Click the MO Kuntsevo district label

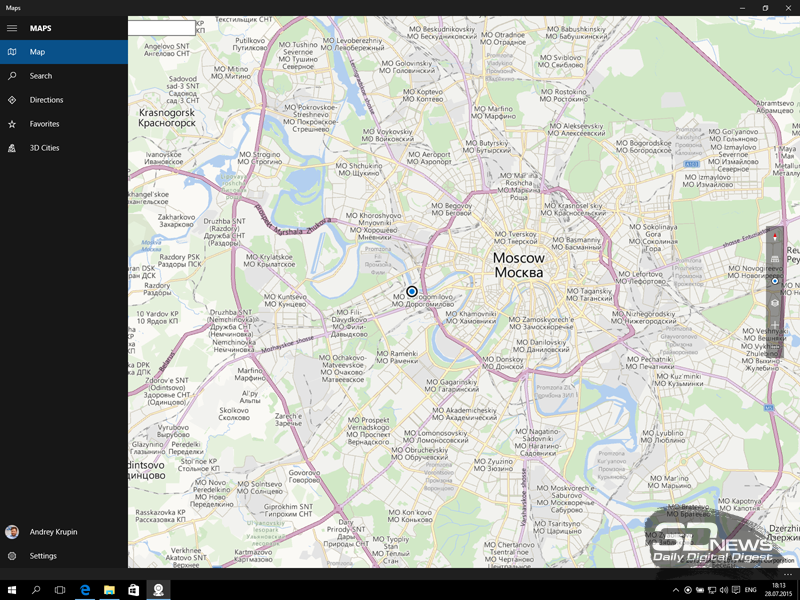pos(285,301)
